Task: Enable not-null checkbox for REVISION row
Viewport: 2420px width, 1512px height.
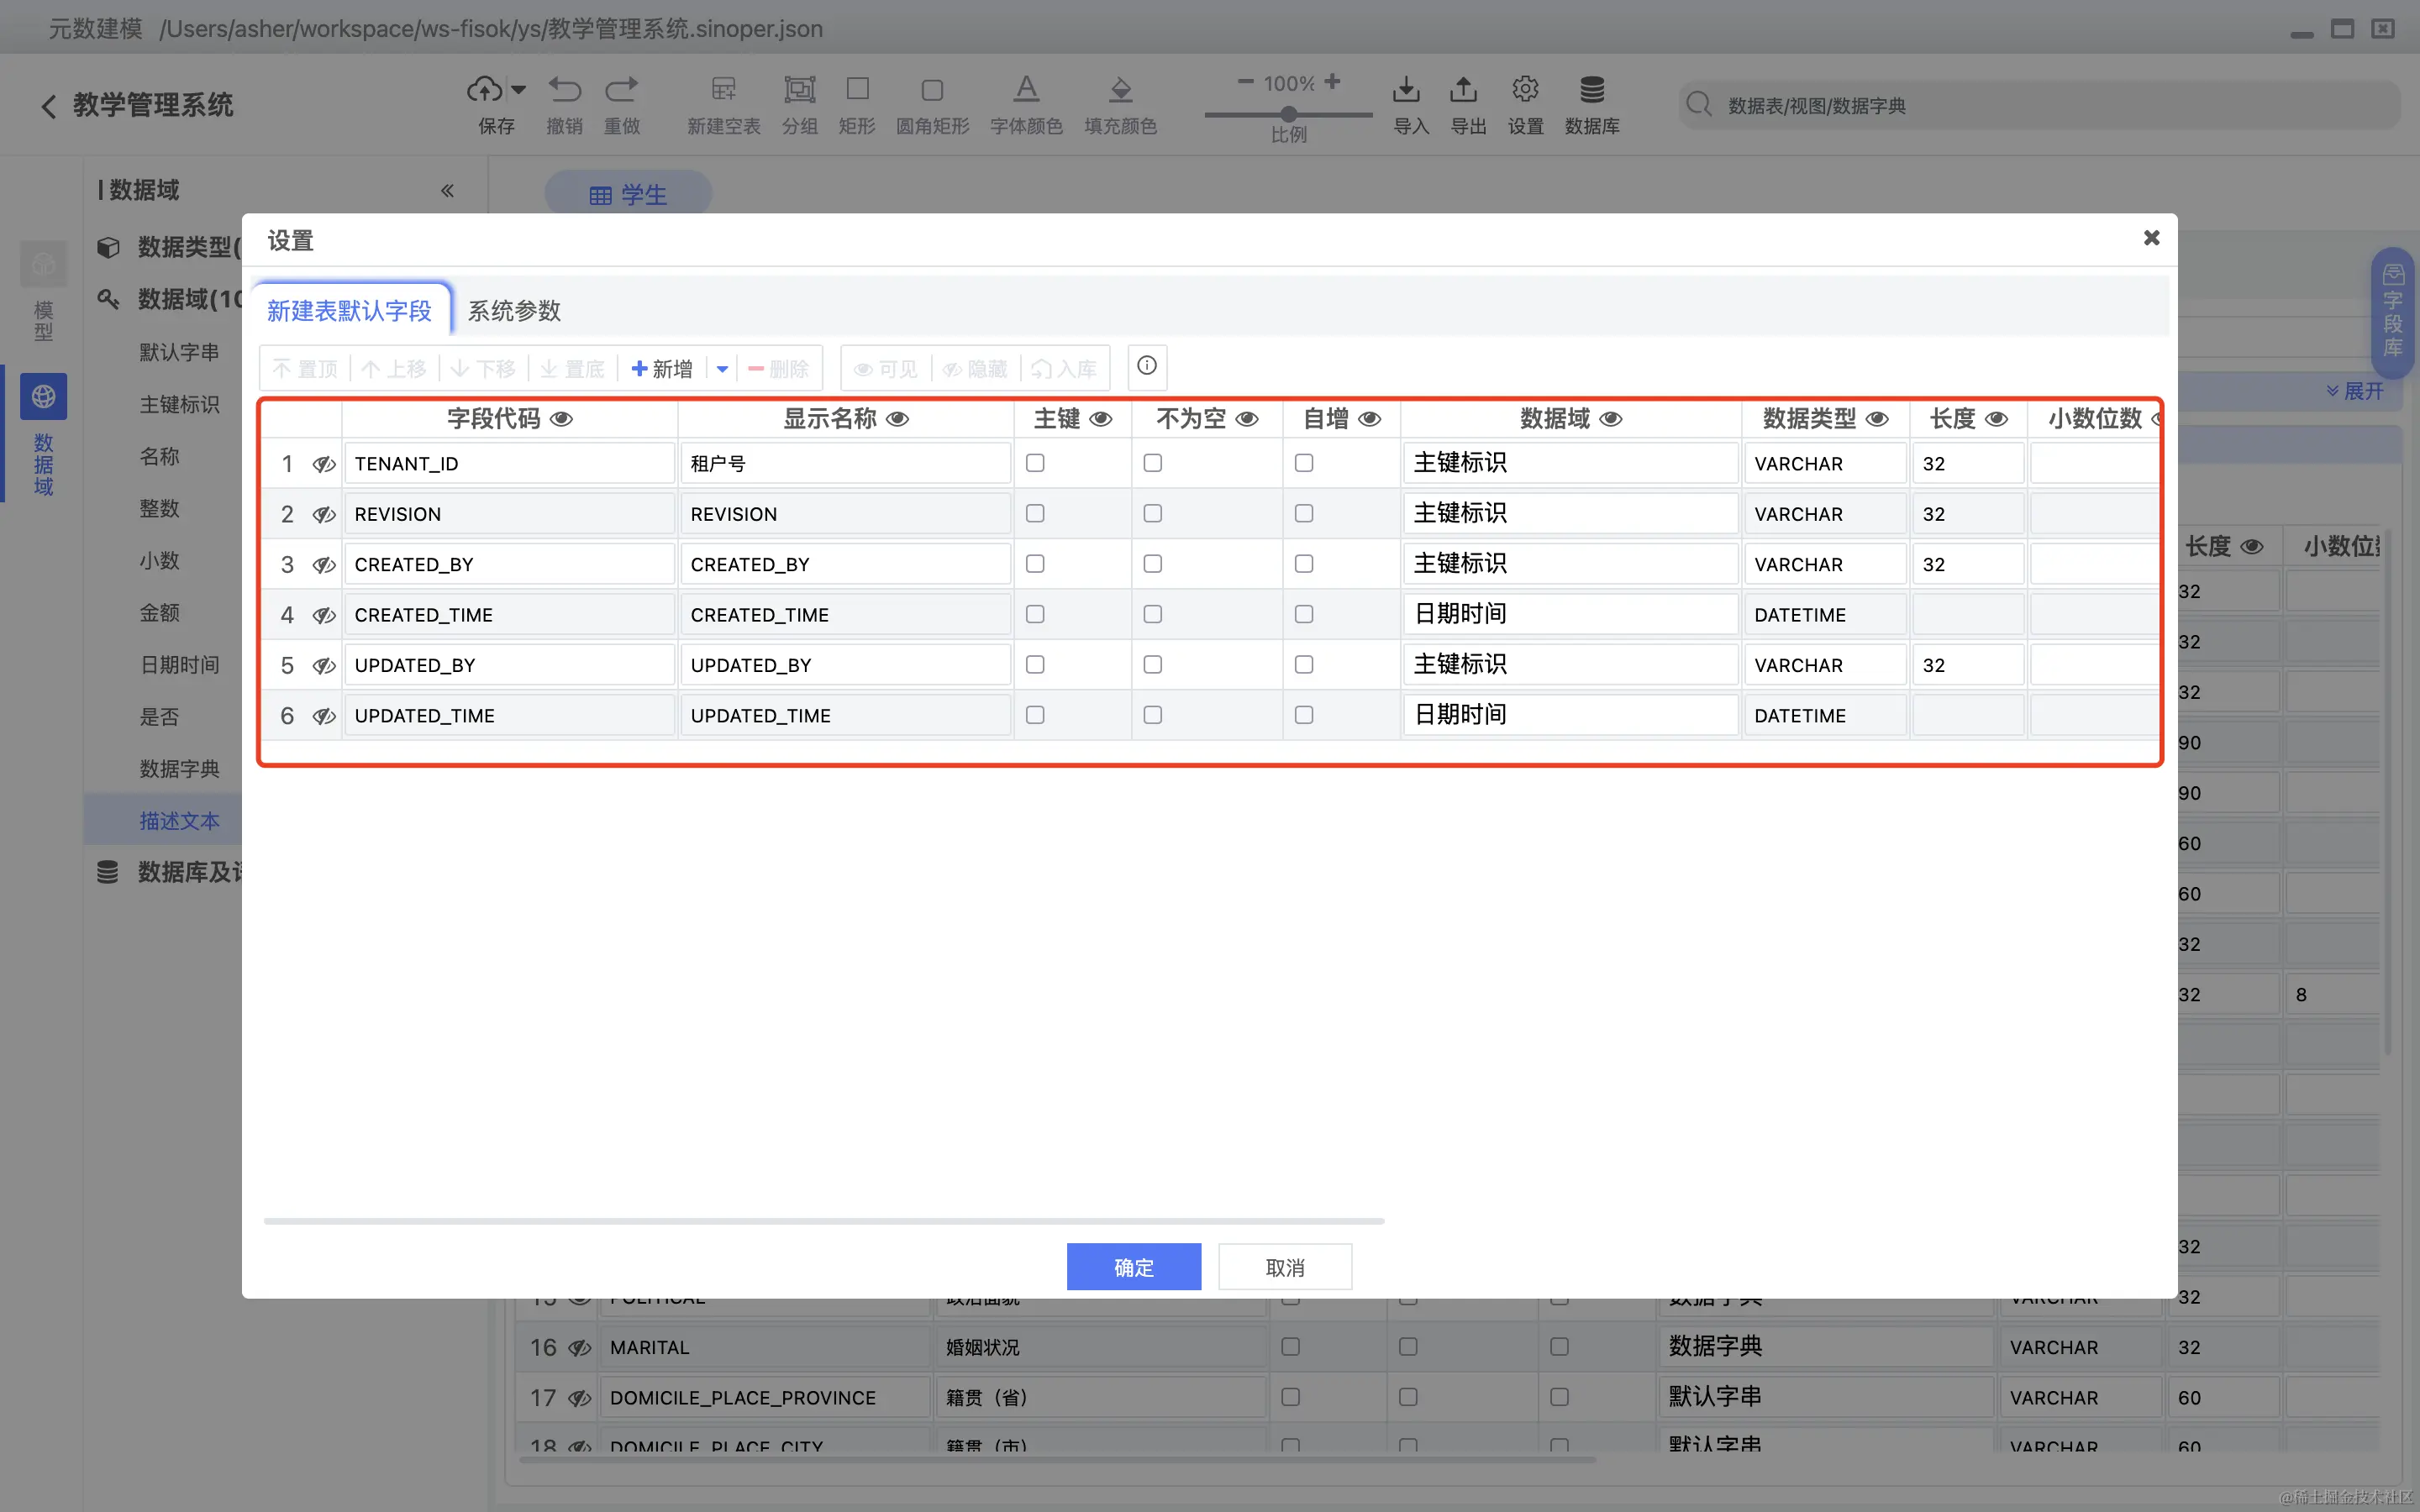Action: (x=1153, y=513)
